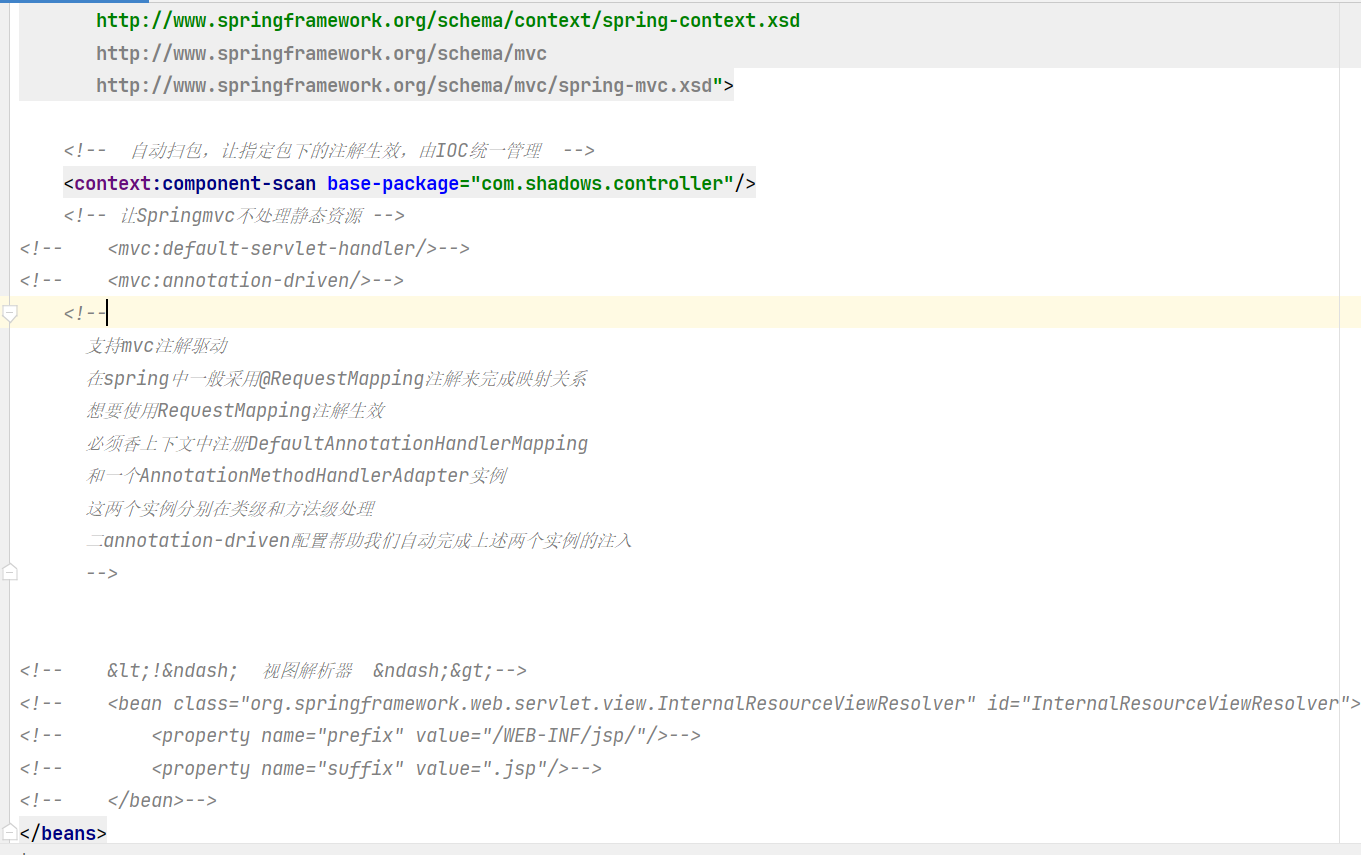Viewport: 1361px width, 855px height.
Task: Click the commented </bean> closing tag
Action: [x=145, y=801]
